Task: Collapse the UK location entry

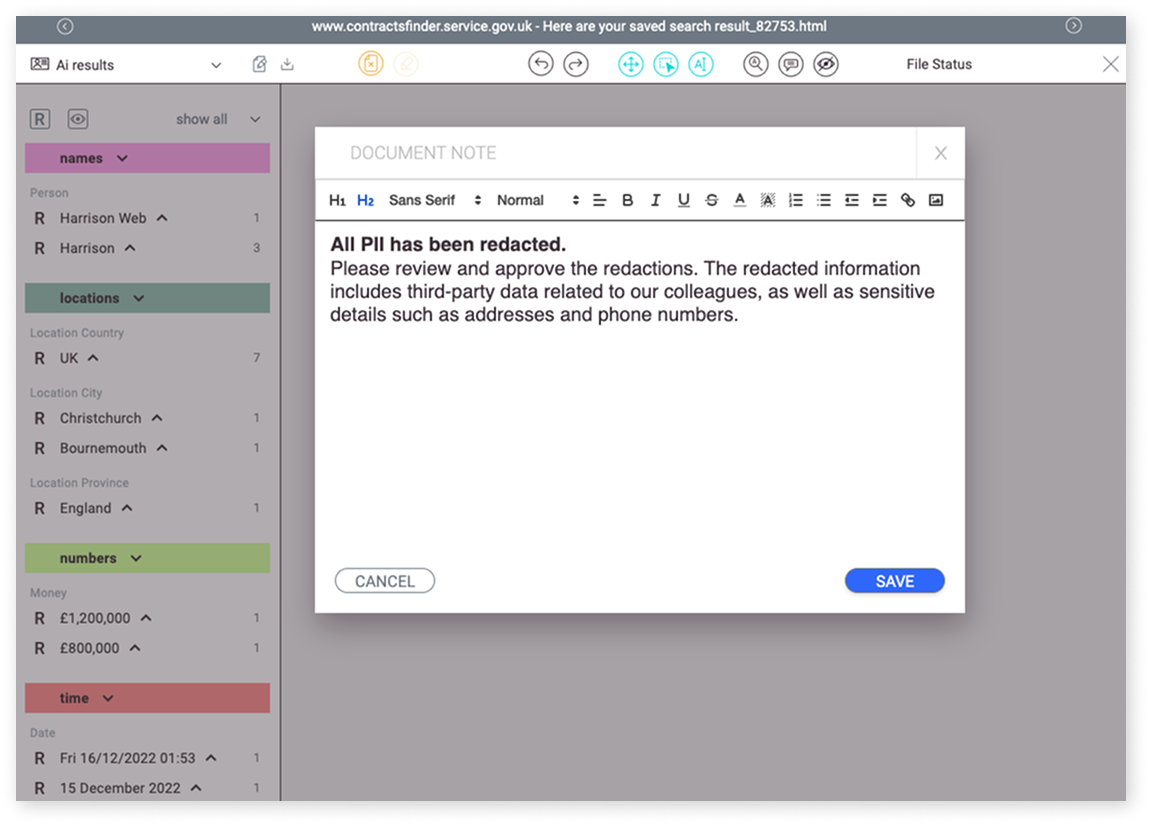Action: coord(93,357)
